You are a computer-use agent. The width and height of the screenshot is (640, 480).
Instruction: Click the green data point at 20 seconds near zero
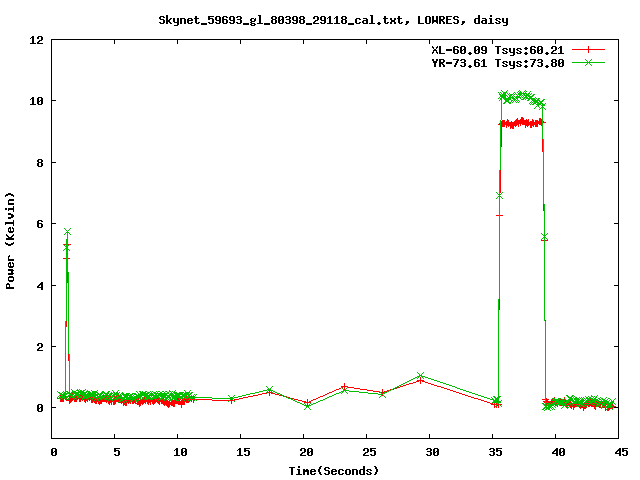(307, 406)
